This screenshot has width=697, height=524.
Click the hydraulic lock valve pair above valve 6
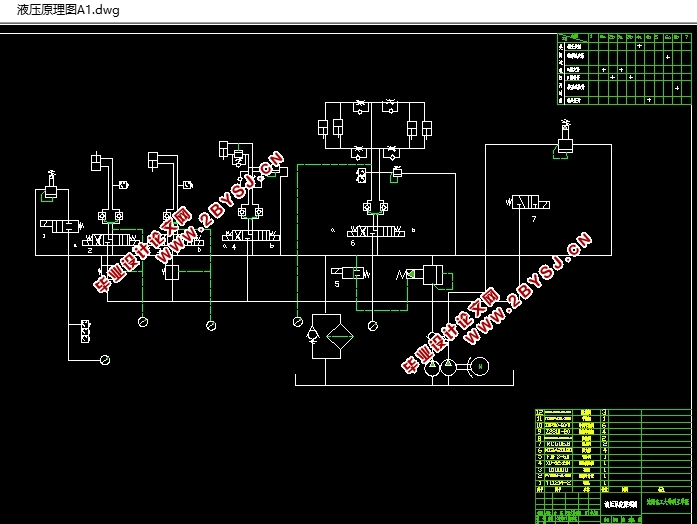tap(375, 207)
